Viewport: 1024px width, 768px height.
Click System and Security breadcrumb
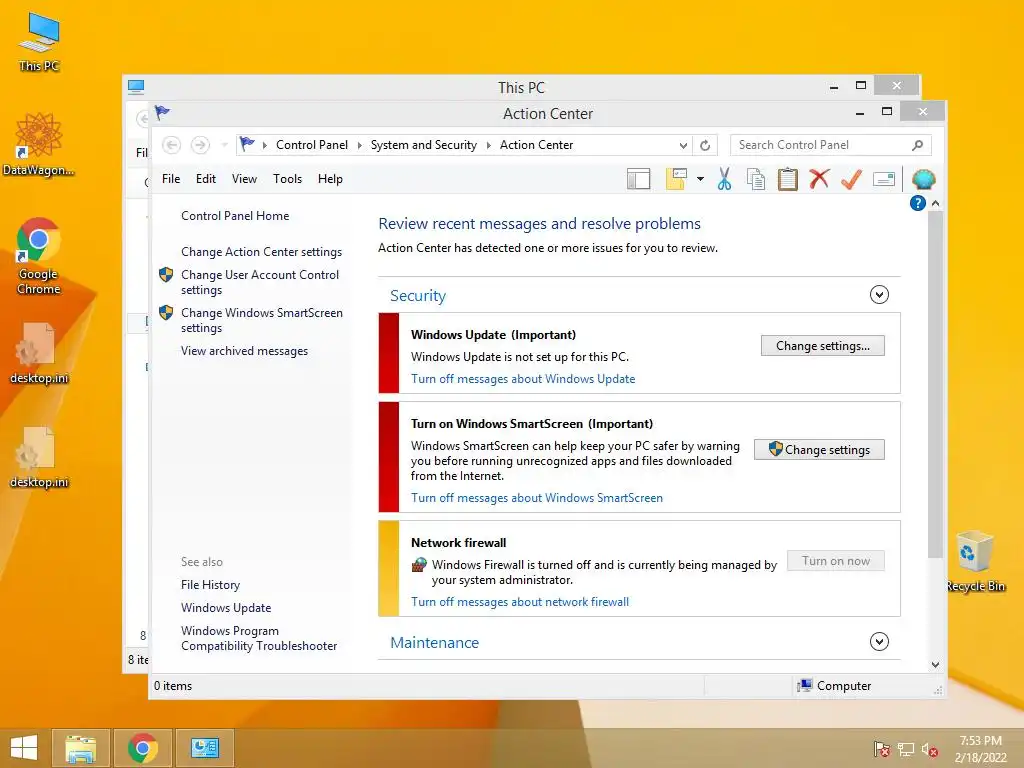(x=424, y=145)
